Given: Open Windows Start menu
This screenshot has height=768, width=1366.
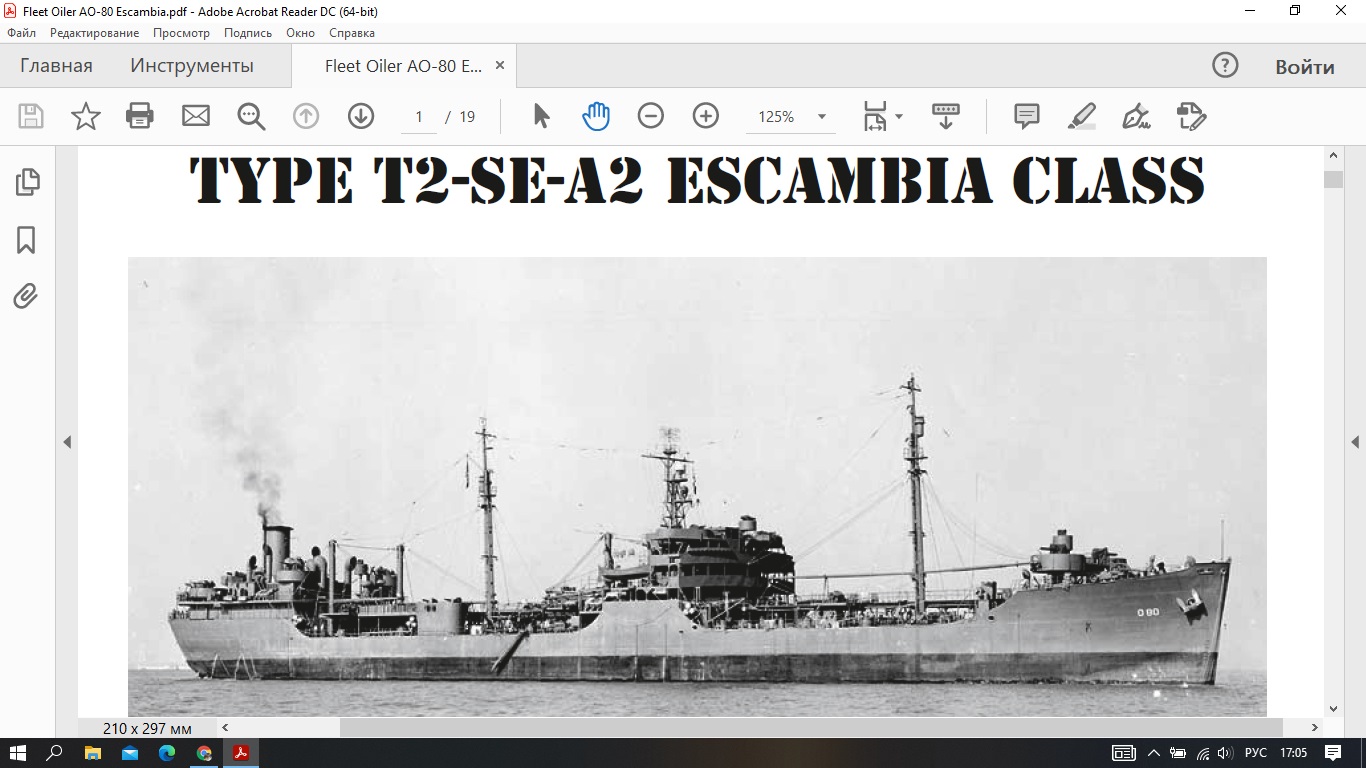Looking at the screenshot, I should click(x=18, y=753).
